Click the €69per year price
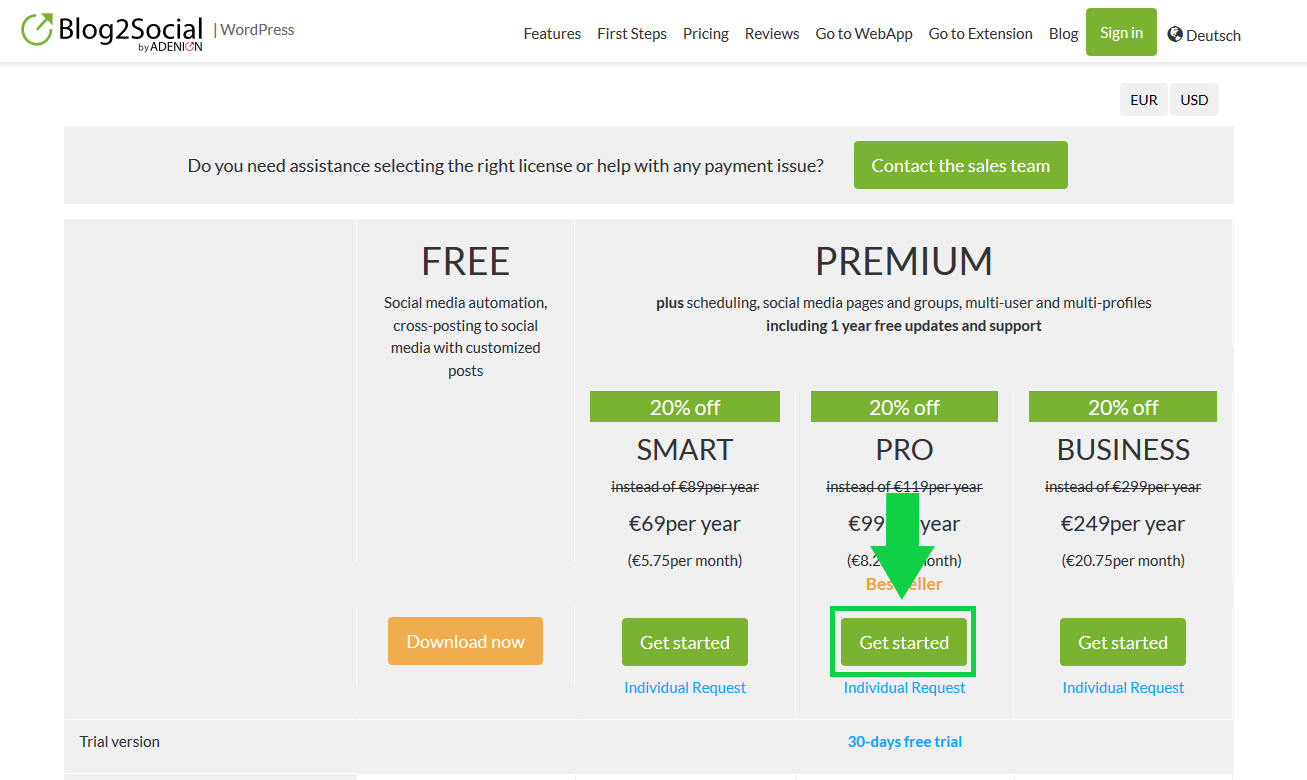1307x780 pixels. click(x=685, y=523)
